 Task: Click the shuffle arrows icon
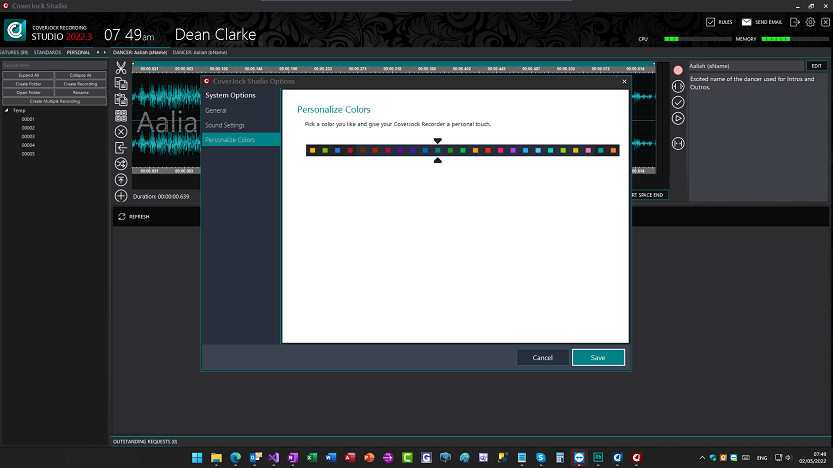[x=121, y=163]
